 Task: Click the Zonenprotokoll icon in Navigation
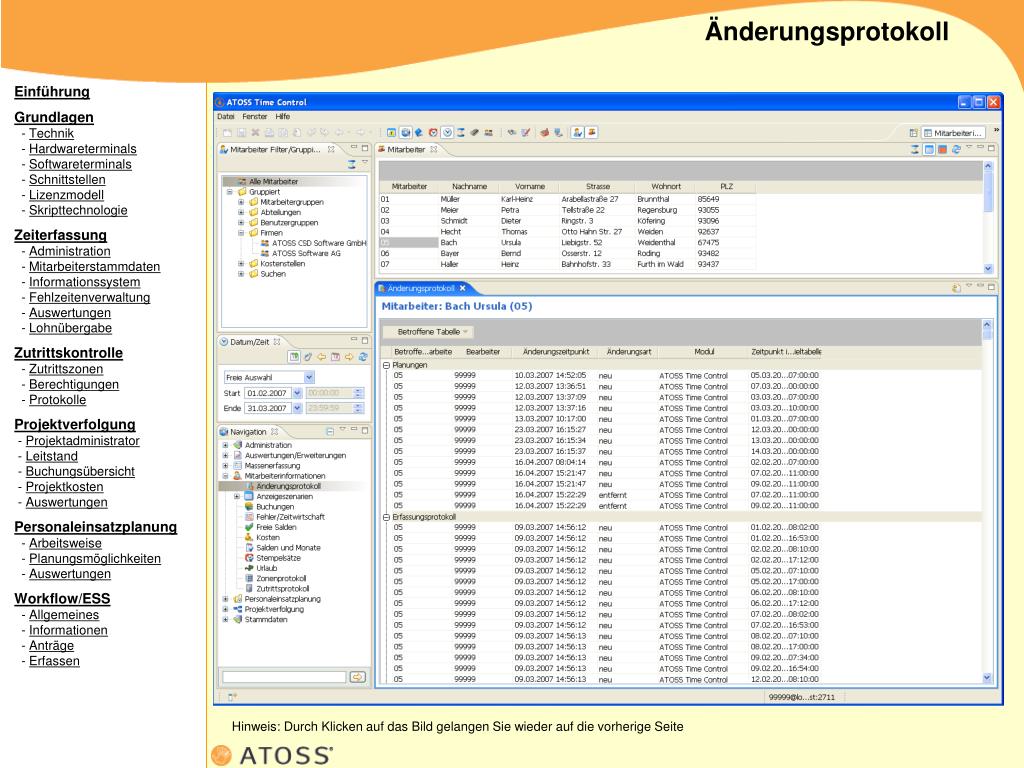point(249,579)
